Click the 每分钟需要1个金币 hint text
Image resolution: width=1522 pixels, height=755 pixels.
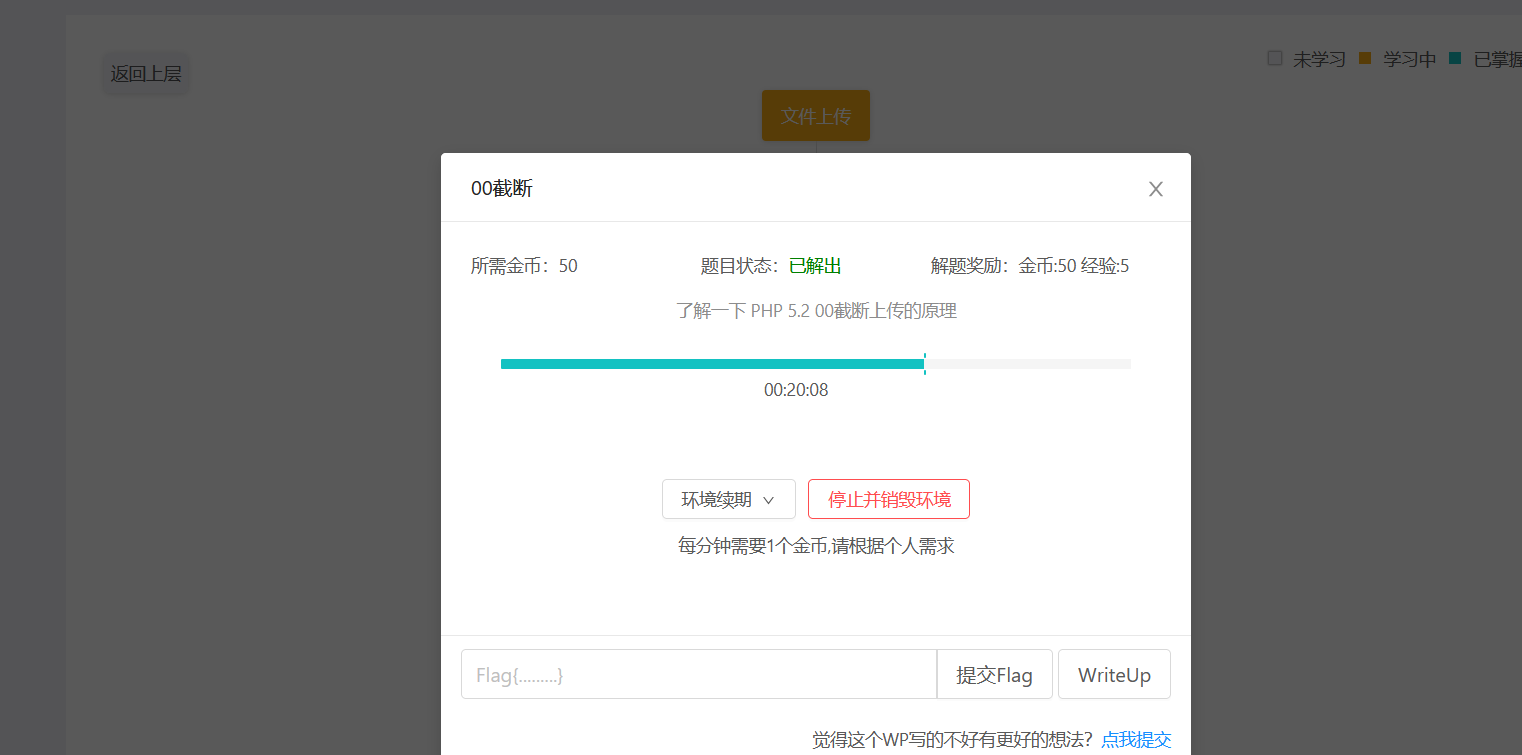[x=816, y=547]
